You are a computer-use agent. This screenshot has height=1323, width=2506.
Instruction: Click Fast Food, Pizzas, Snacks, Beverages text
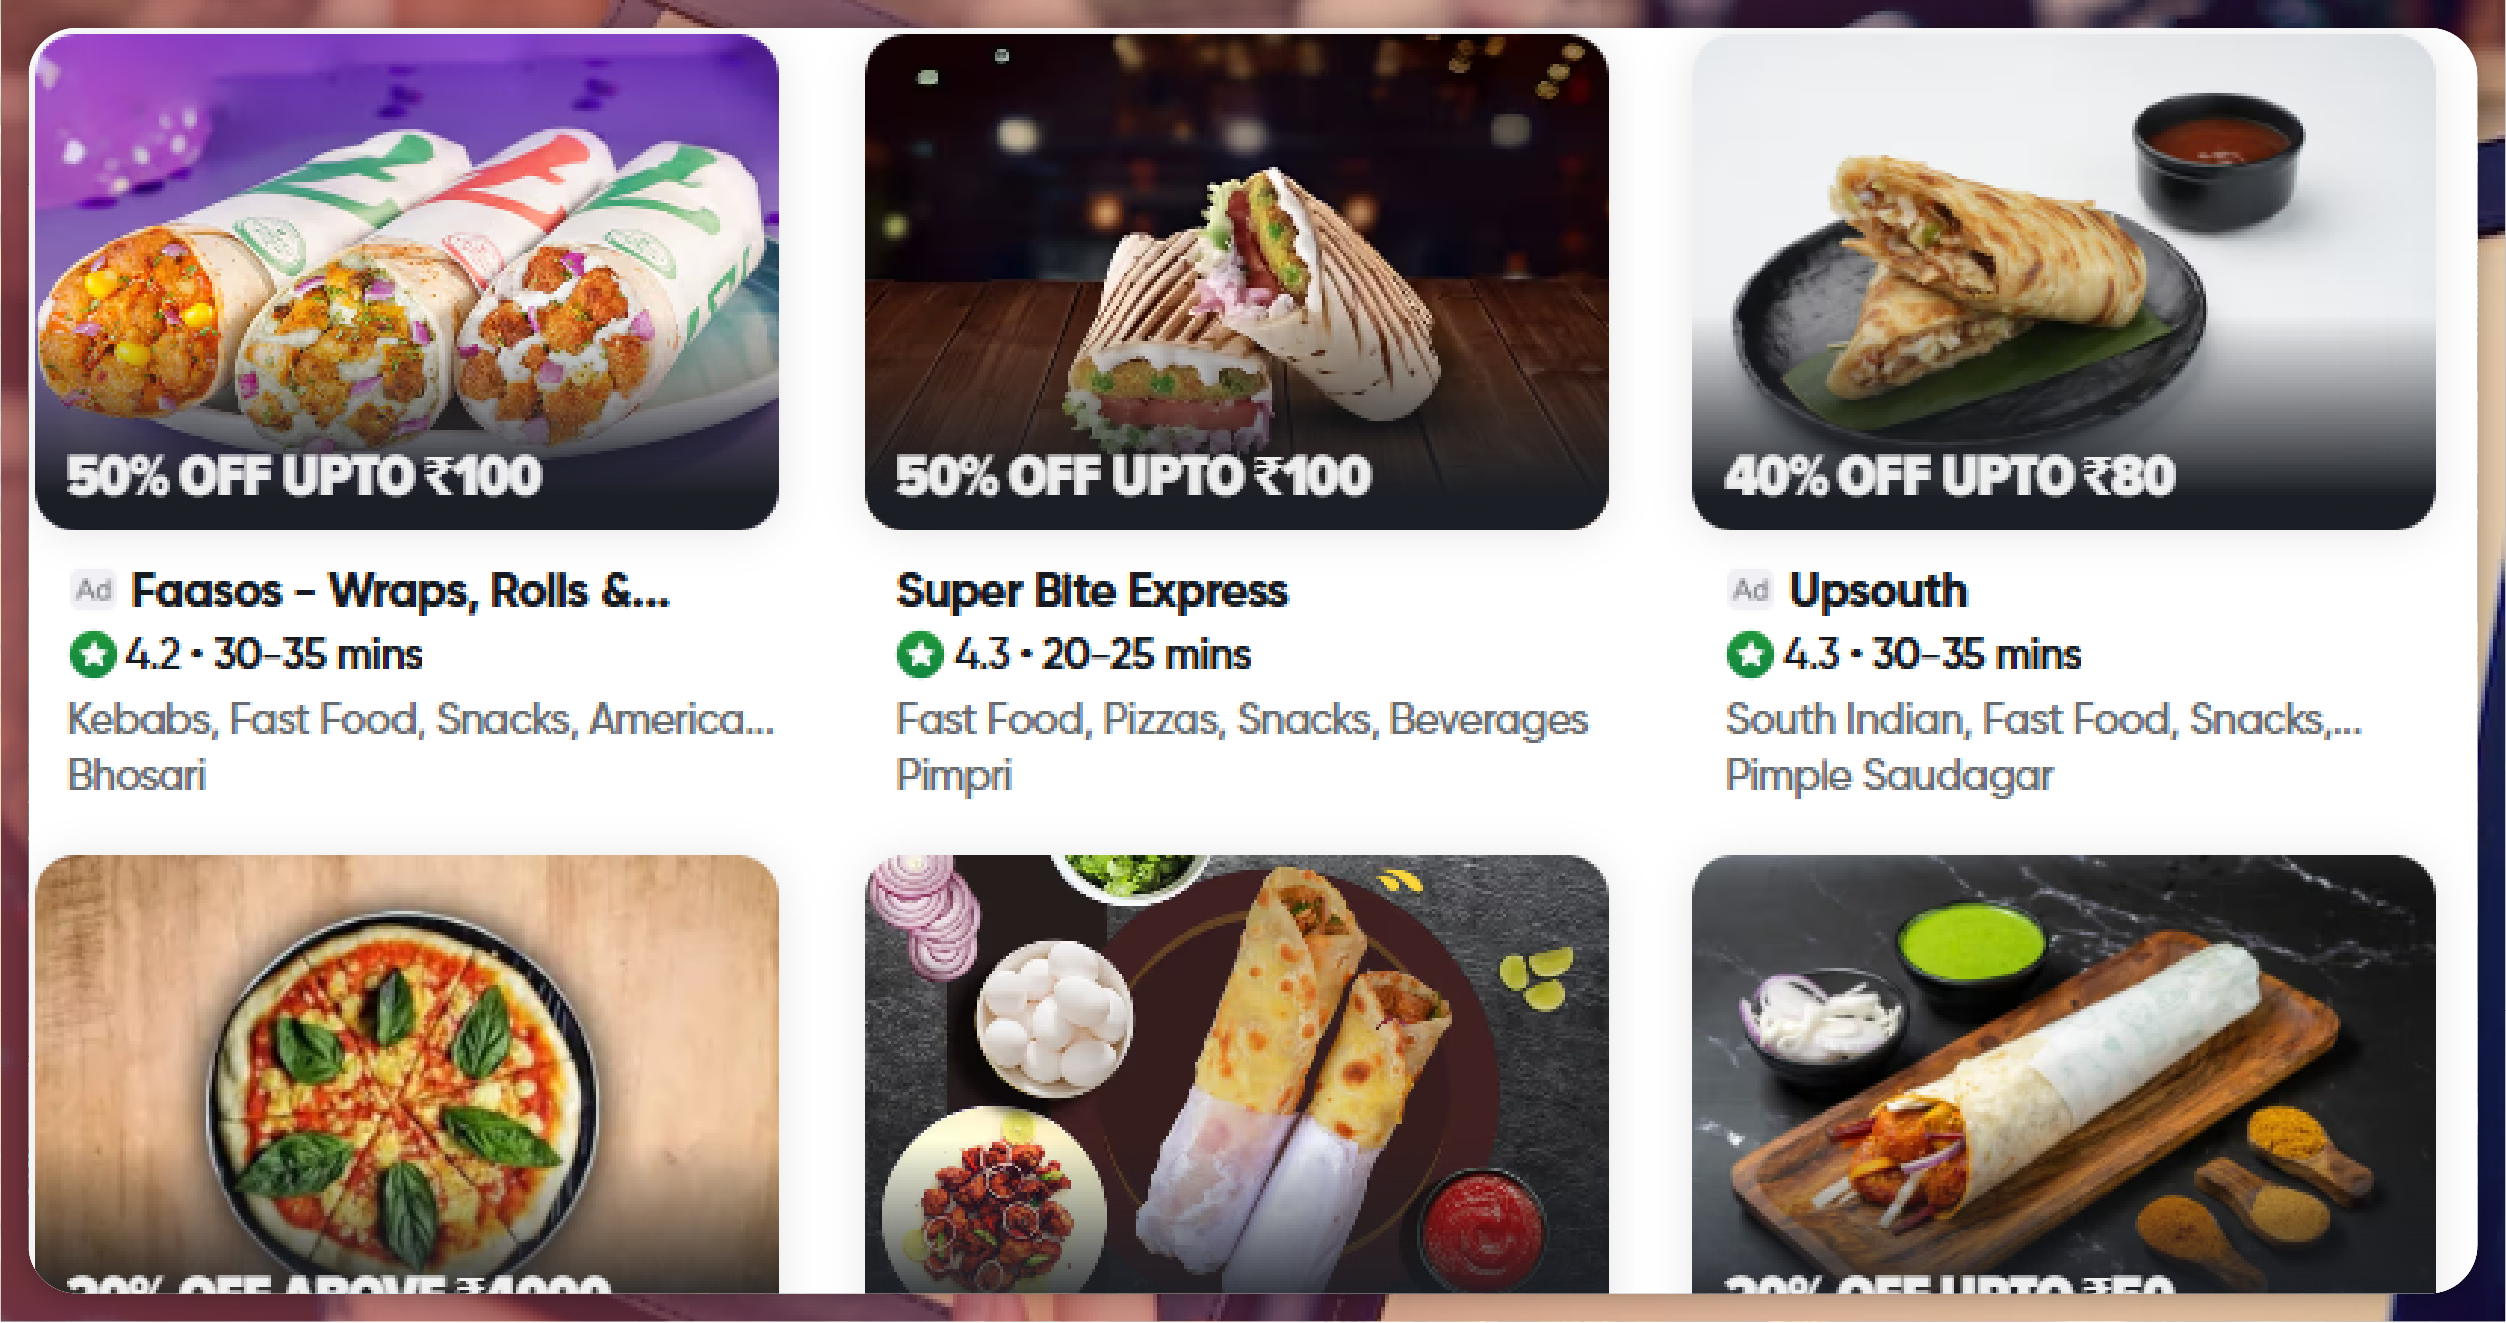[1242, 720]
